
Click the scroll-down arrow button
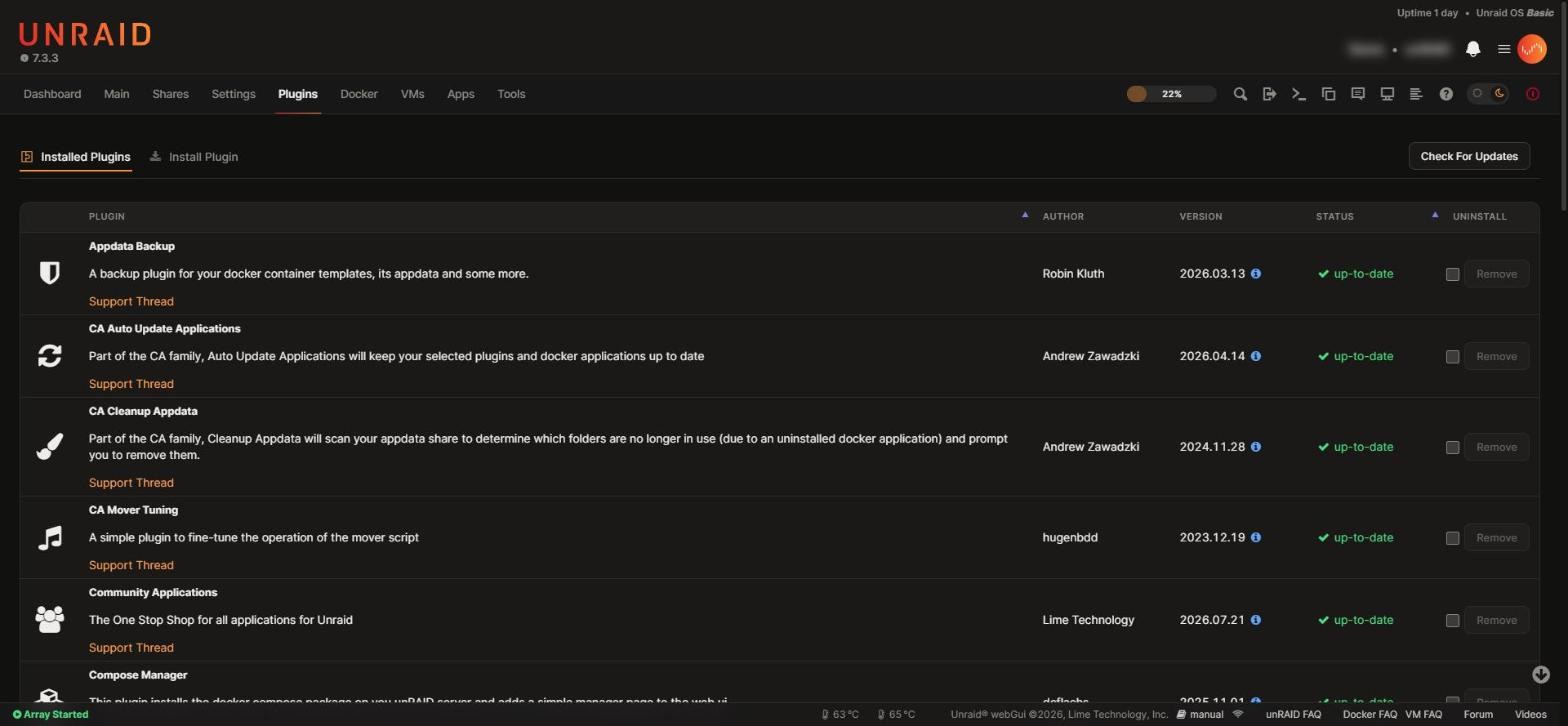pos(1541,675)
